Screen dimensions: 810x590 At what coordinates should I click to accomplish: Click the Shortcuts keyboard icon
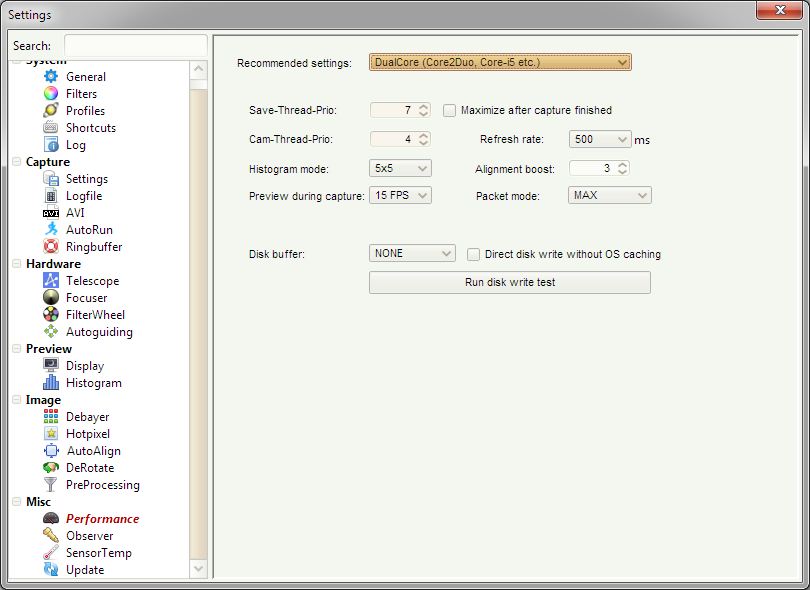51,128
